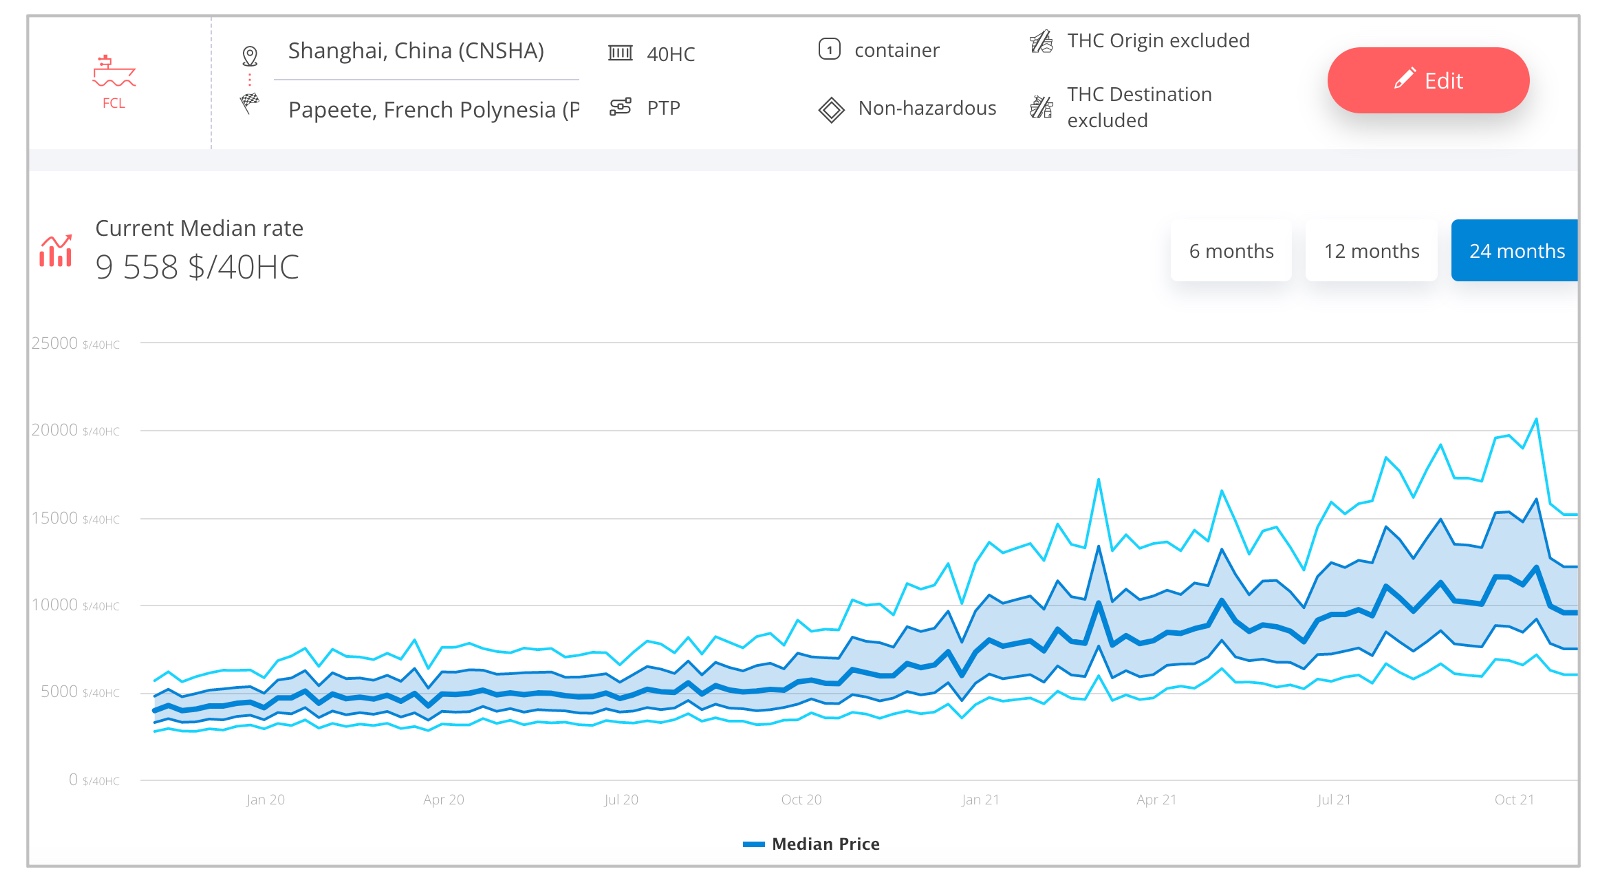Click the Jan 21 axis label
1604x894 pixels.
pyautogui.click(x=980, y=800)
